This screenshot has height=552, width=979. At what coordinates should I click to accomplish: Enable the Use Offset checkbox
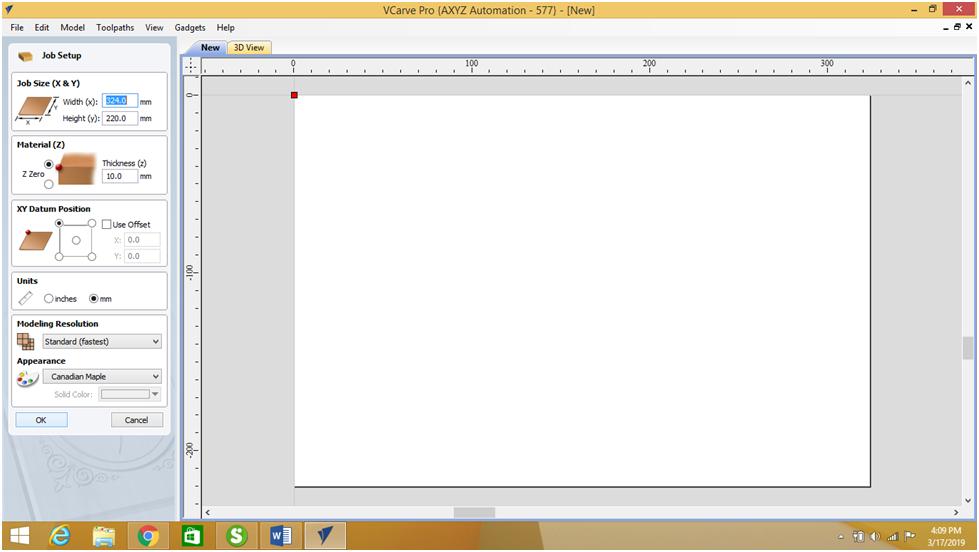(x=107, y=224)
